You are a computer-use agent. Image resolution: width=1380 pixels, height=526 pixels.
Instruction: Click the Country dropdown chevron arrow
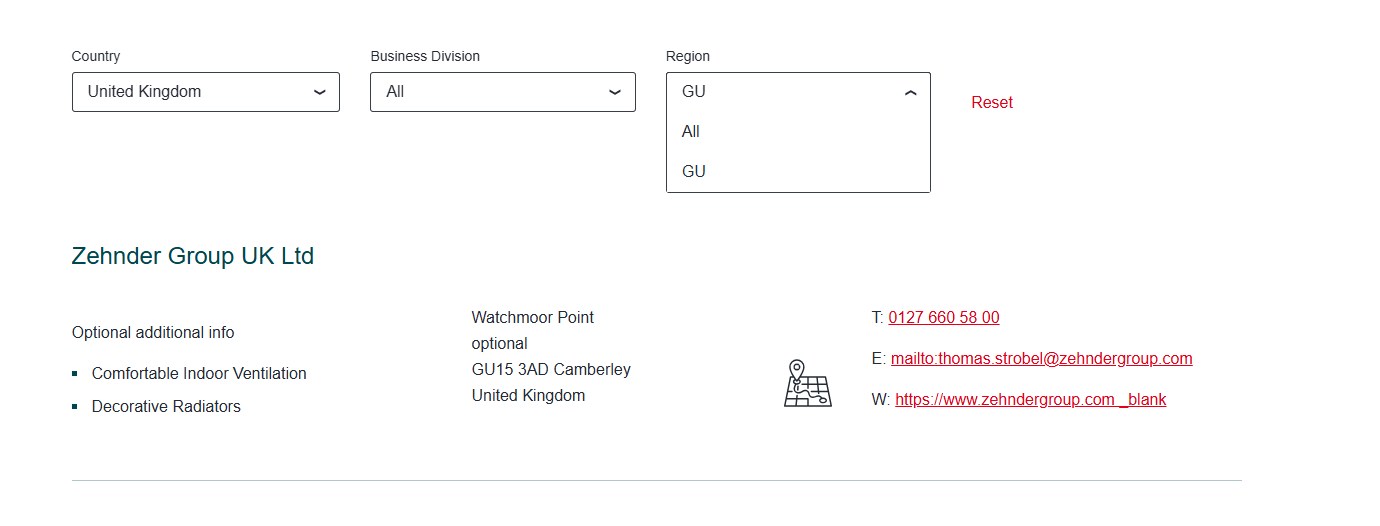[320, 92]
